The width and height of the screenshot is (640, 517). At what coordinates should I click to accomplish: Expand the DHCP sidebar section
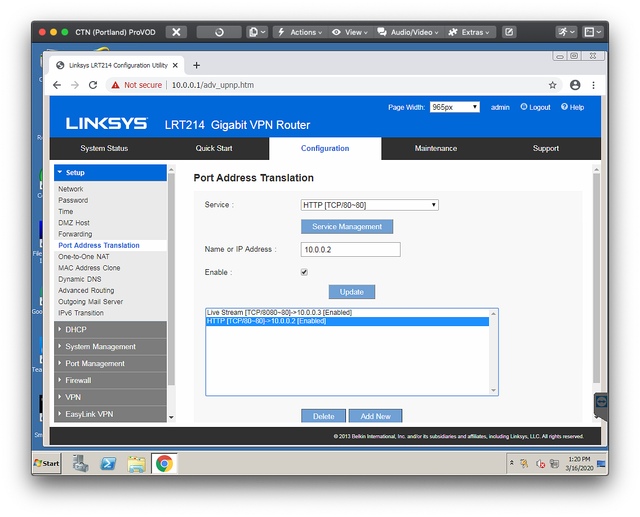[110, 330]
